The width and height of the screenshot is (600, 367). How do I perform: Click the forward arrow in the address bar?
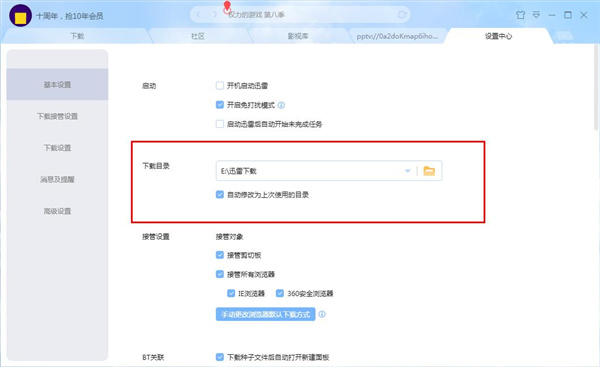click(215, 15)
